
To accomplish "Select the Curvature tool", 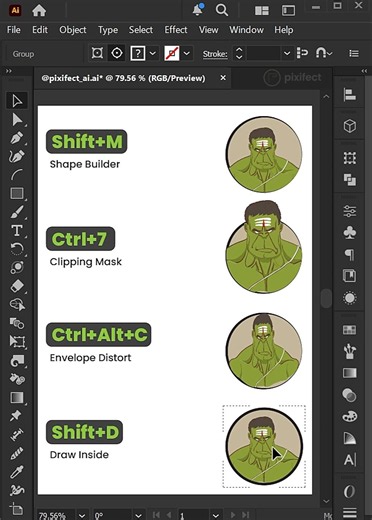I will pyautogui.click(x=17, y=156).
